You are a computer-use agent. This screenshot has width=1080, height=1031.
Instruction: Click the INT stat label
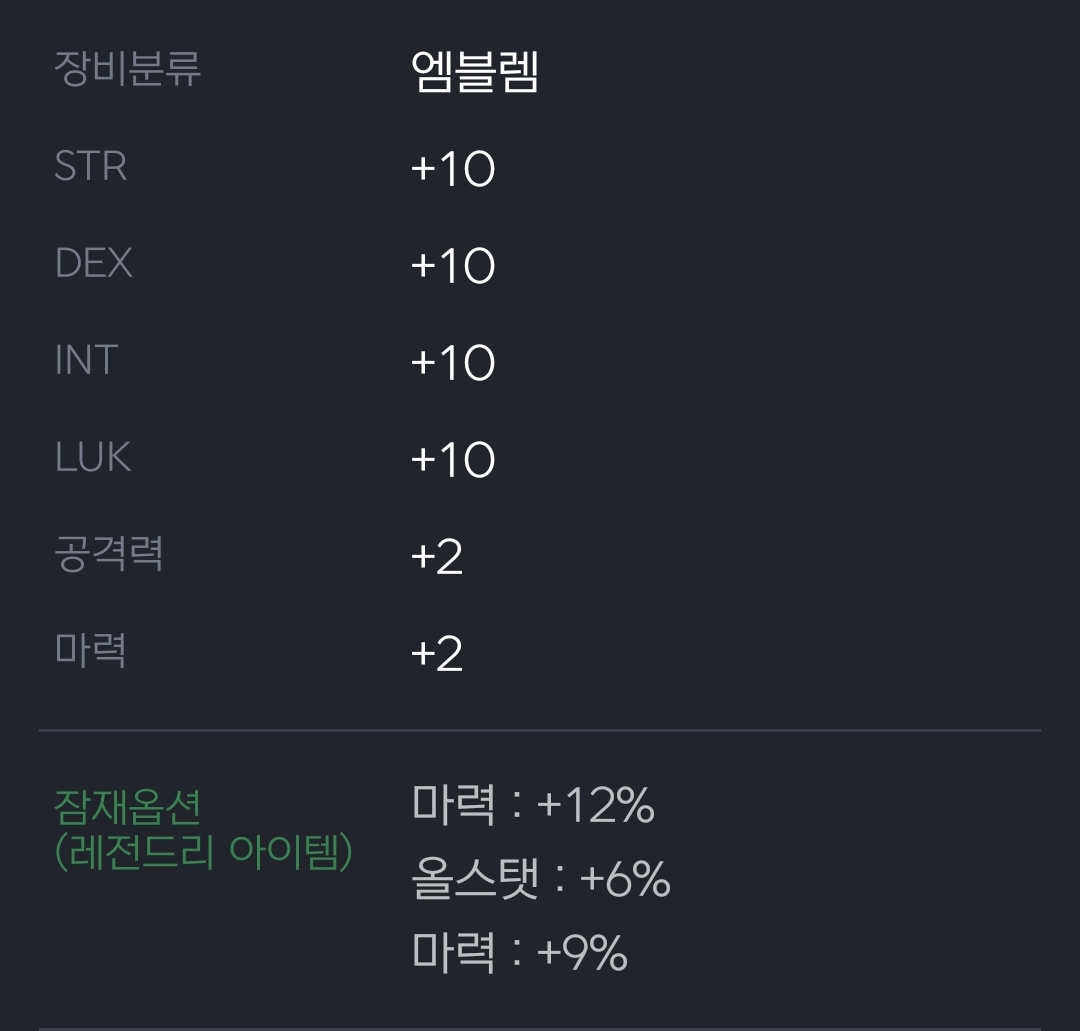coord(87,361)
